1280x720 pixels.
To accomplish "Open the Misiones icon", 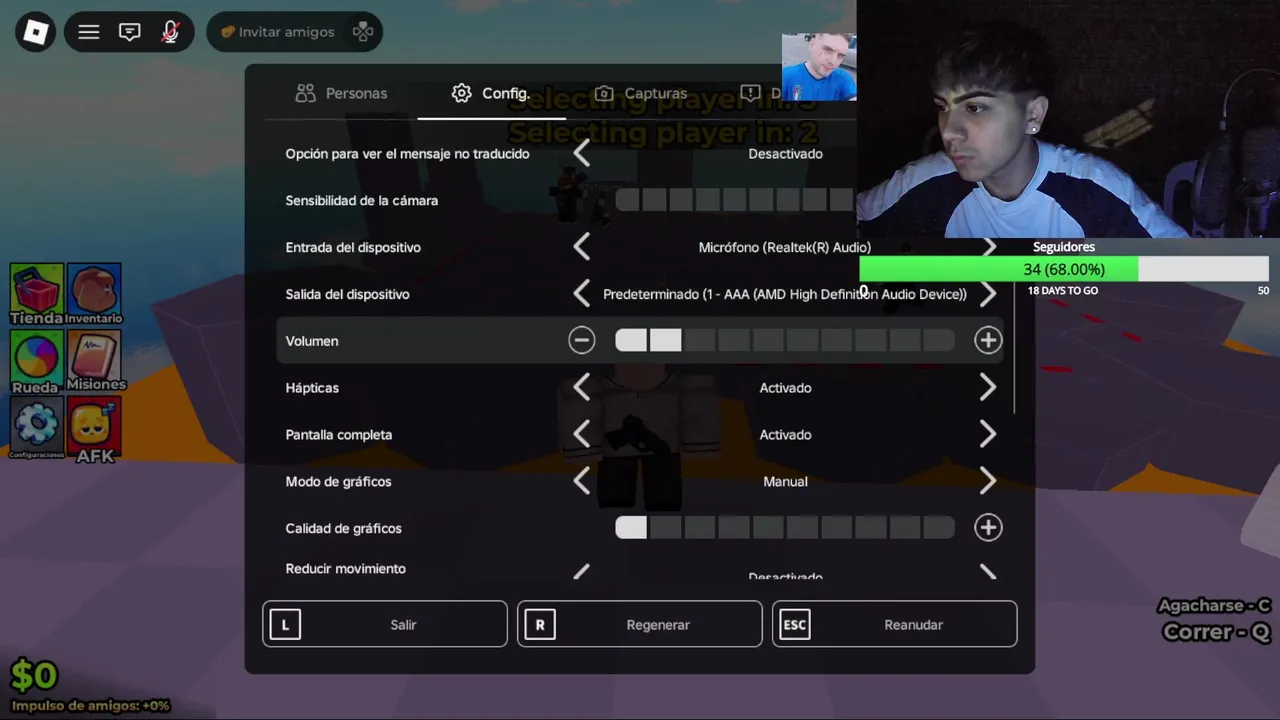I will coord(94,361).
